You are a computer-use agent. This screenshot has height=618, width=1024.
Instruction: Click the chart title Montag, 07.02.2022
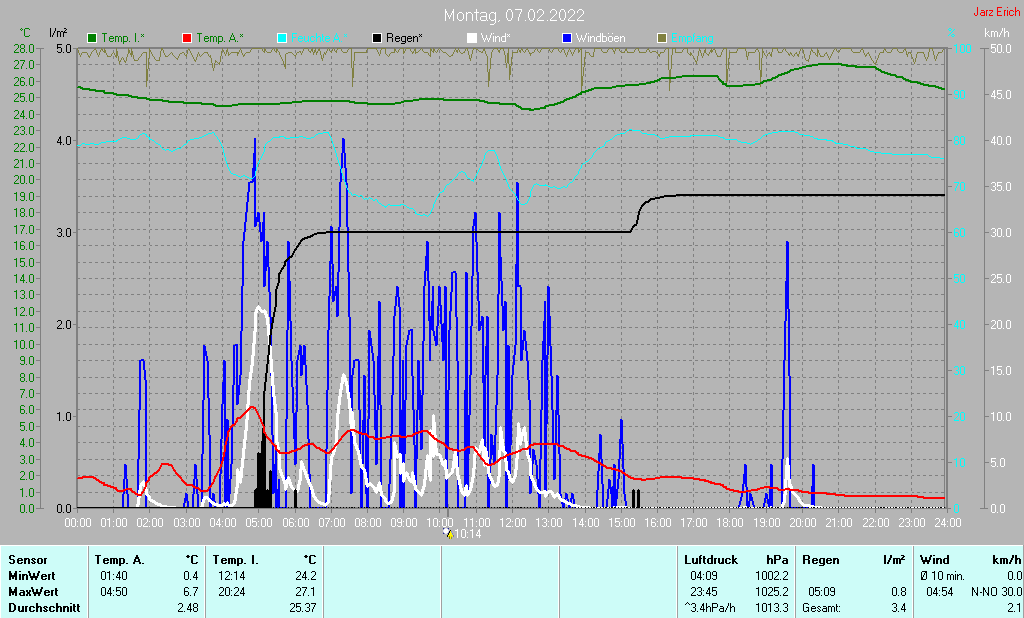point(515,15)
